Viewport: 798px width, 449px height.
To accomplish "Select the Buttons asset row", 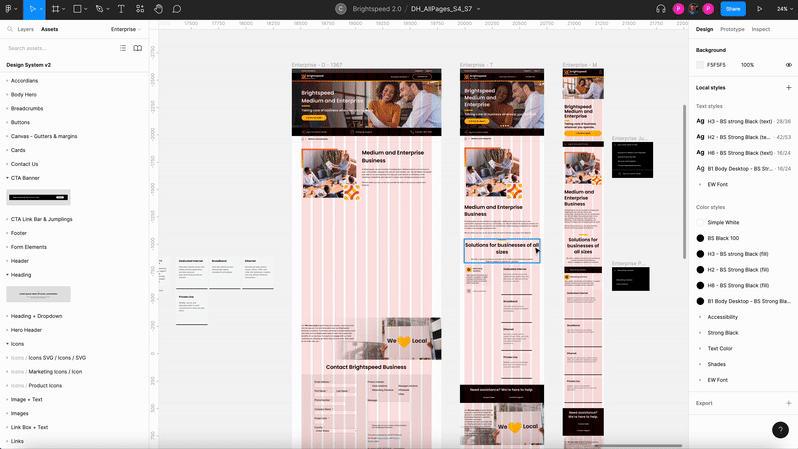I will click(x=74, y=122).
